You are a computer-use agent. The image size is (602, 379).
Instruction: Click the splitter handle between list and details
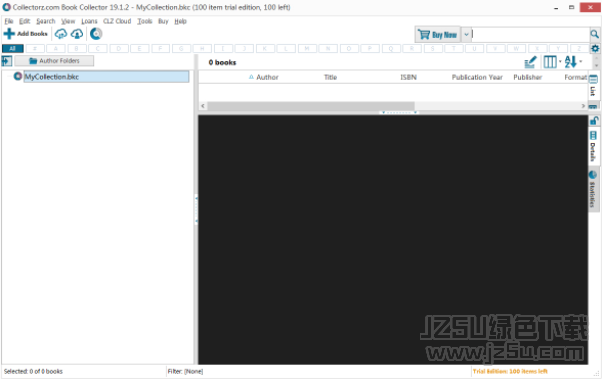tap(399, 112)
